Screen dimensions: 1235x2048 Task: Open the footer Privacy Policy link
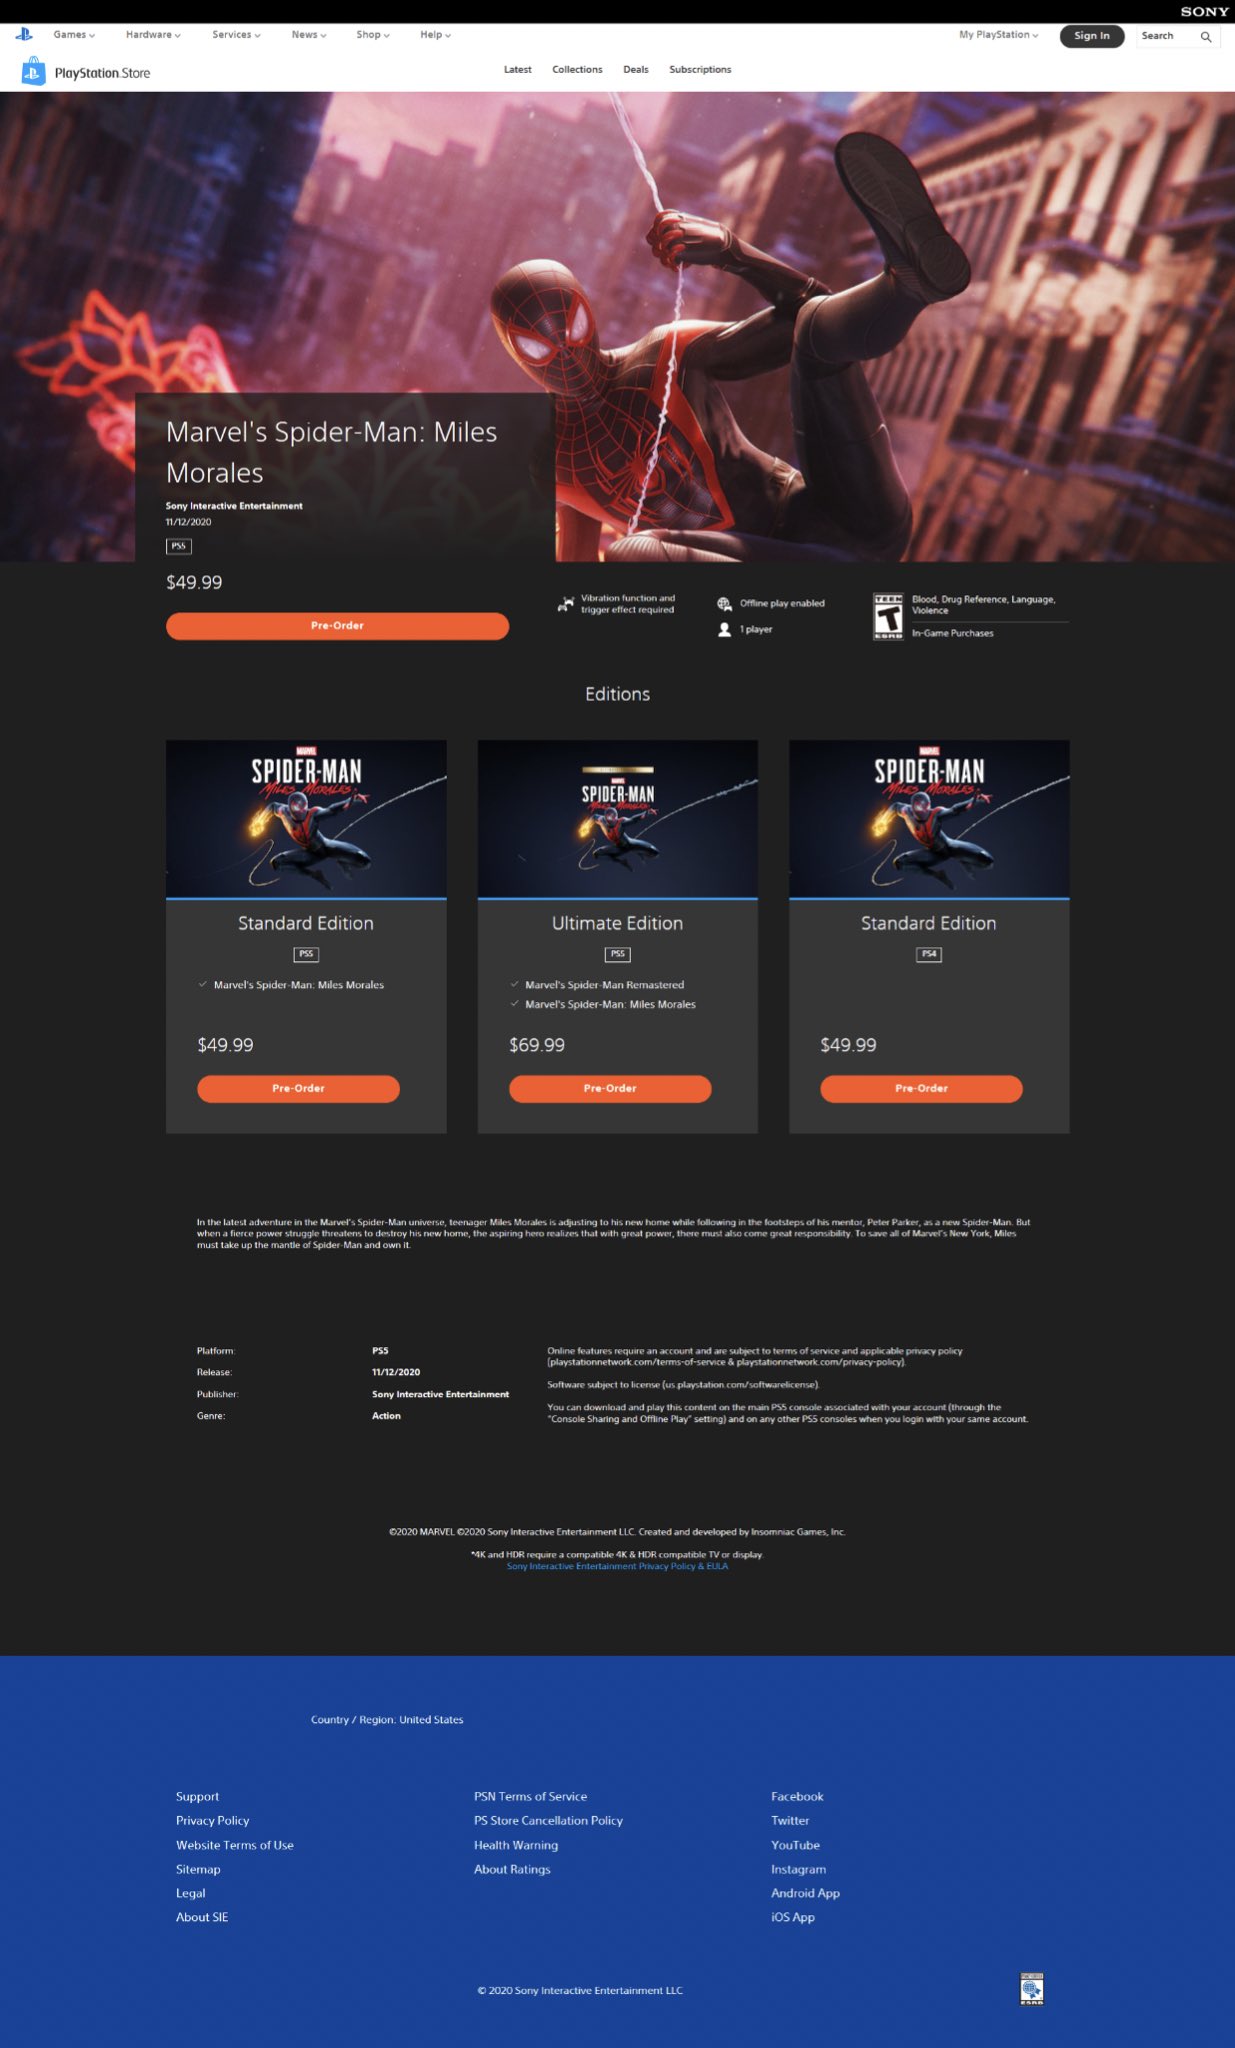tap(212, 1821)
